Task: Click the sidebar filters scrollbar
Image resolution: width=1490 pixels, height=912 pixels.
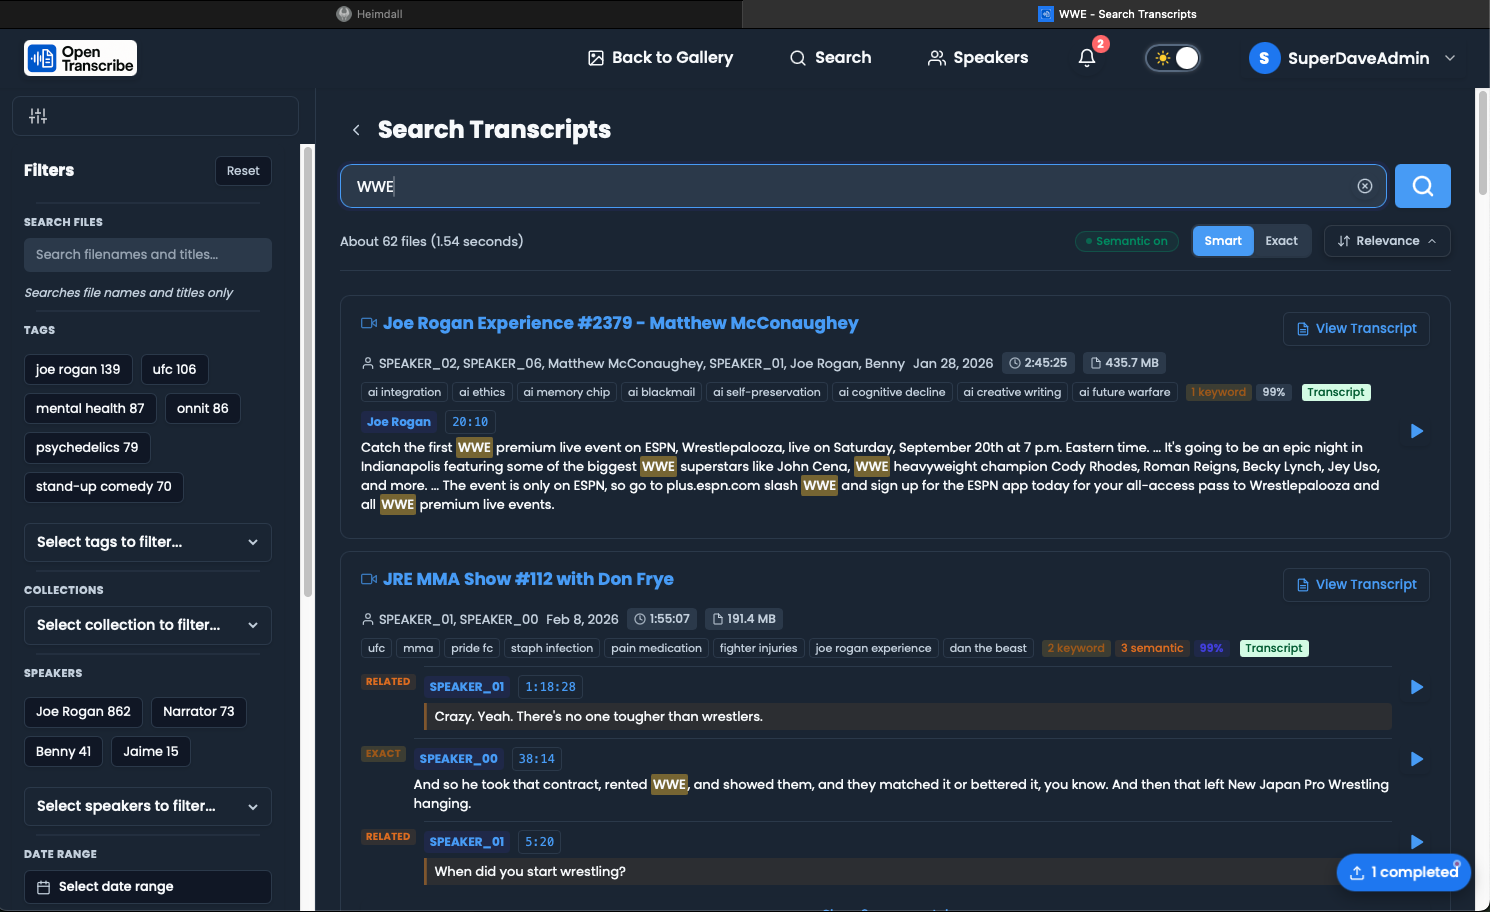Action: (308, 370)
